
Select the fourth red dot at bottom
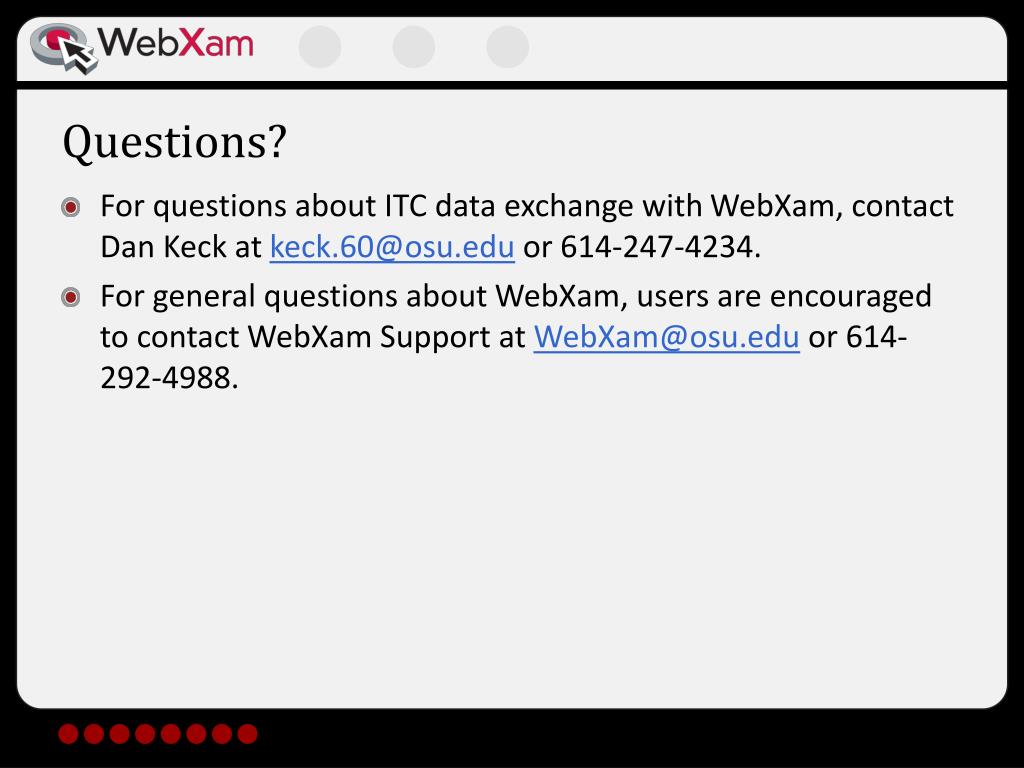click(x=145, y=733)
